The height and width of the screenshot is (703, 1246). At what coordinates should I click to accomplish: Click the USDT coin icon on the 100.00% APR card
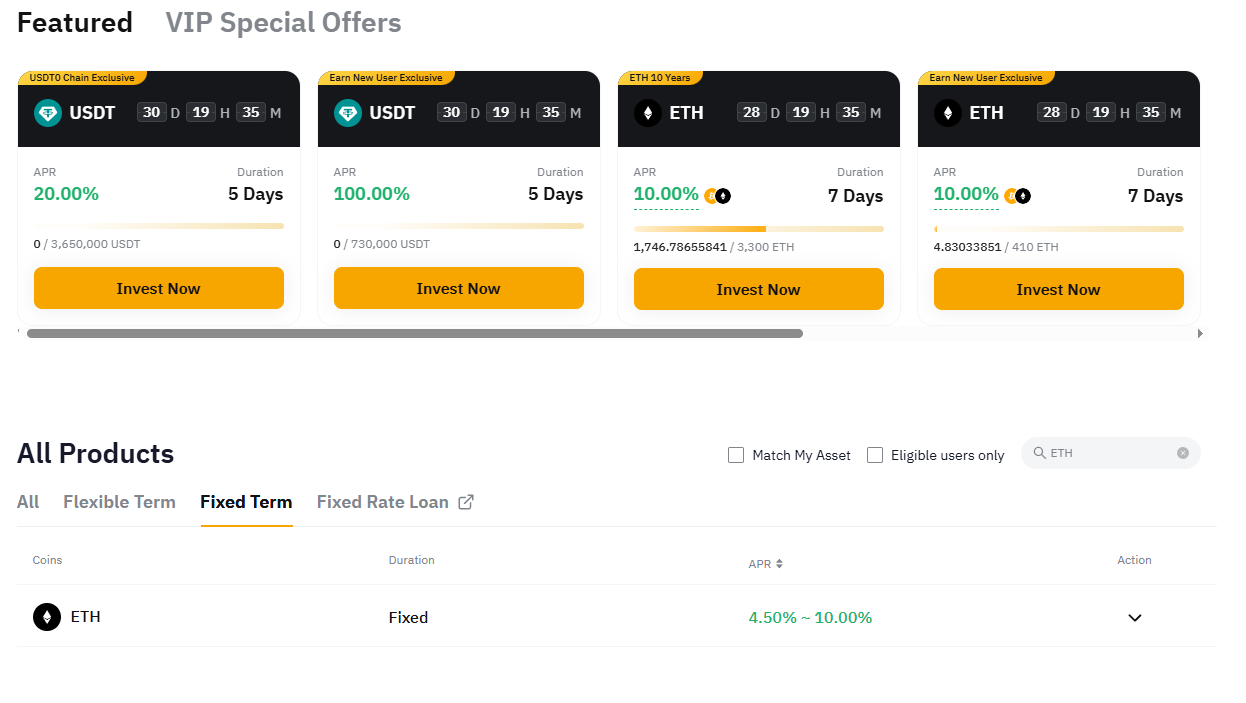click(348, 113)
